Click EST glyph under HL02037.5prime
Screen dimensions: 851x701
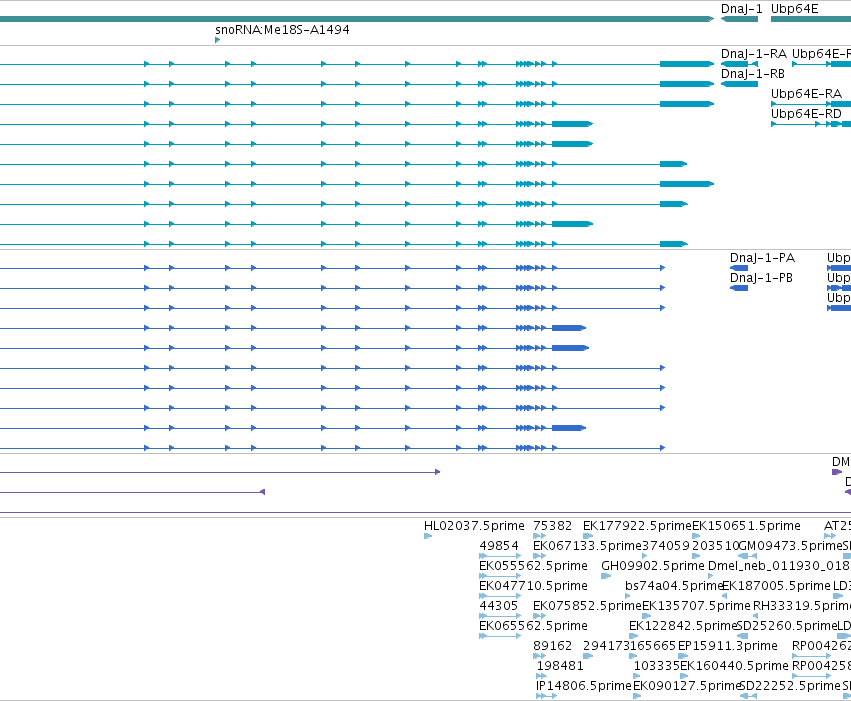(x=428, y=536)
